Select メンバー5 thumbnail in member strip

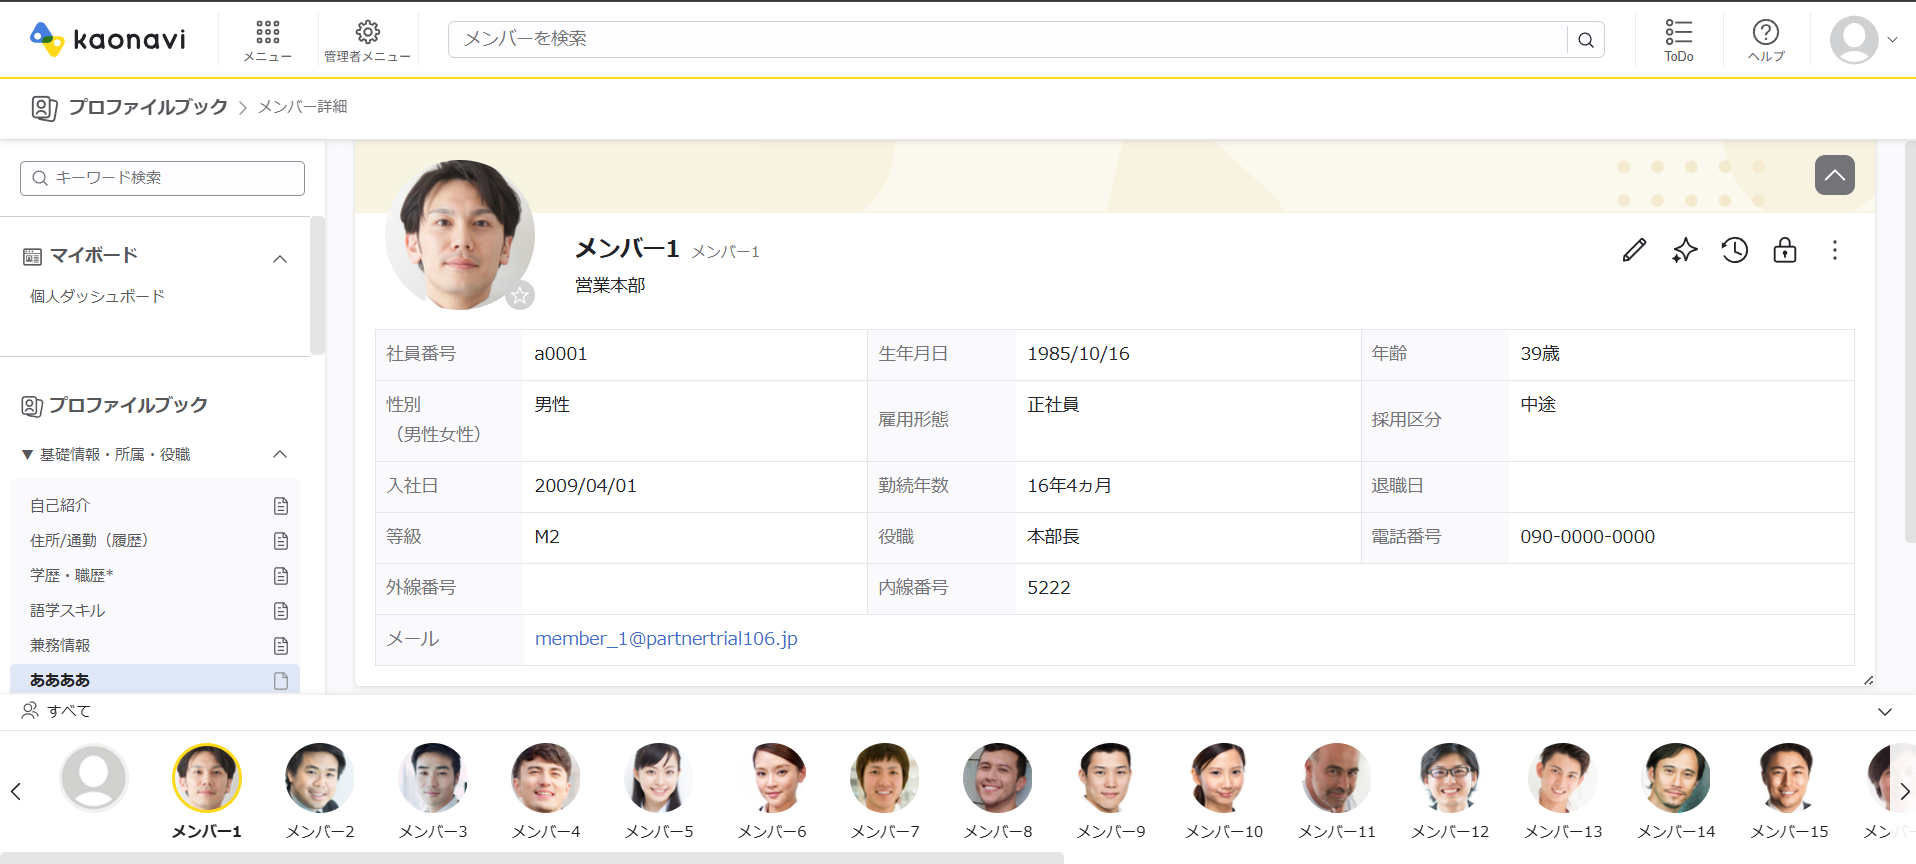click(x=658, y=778)
